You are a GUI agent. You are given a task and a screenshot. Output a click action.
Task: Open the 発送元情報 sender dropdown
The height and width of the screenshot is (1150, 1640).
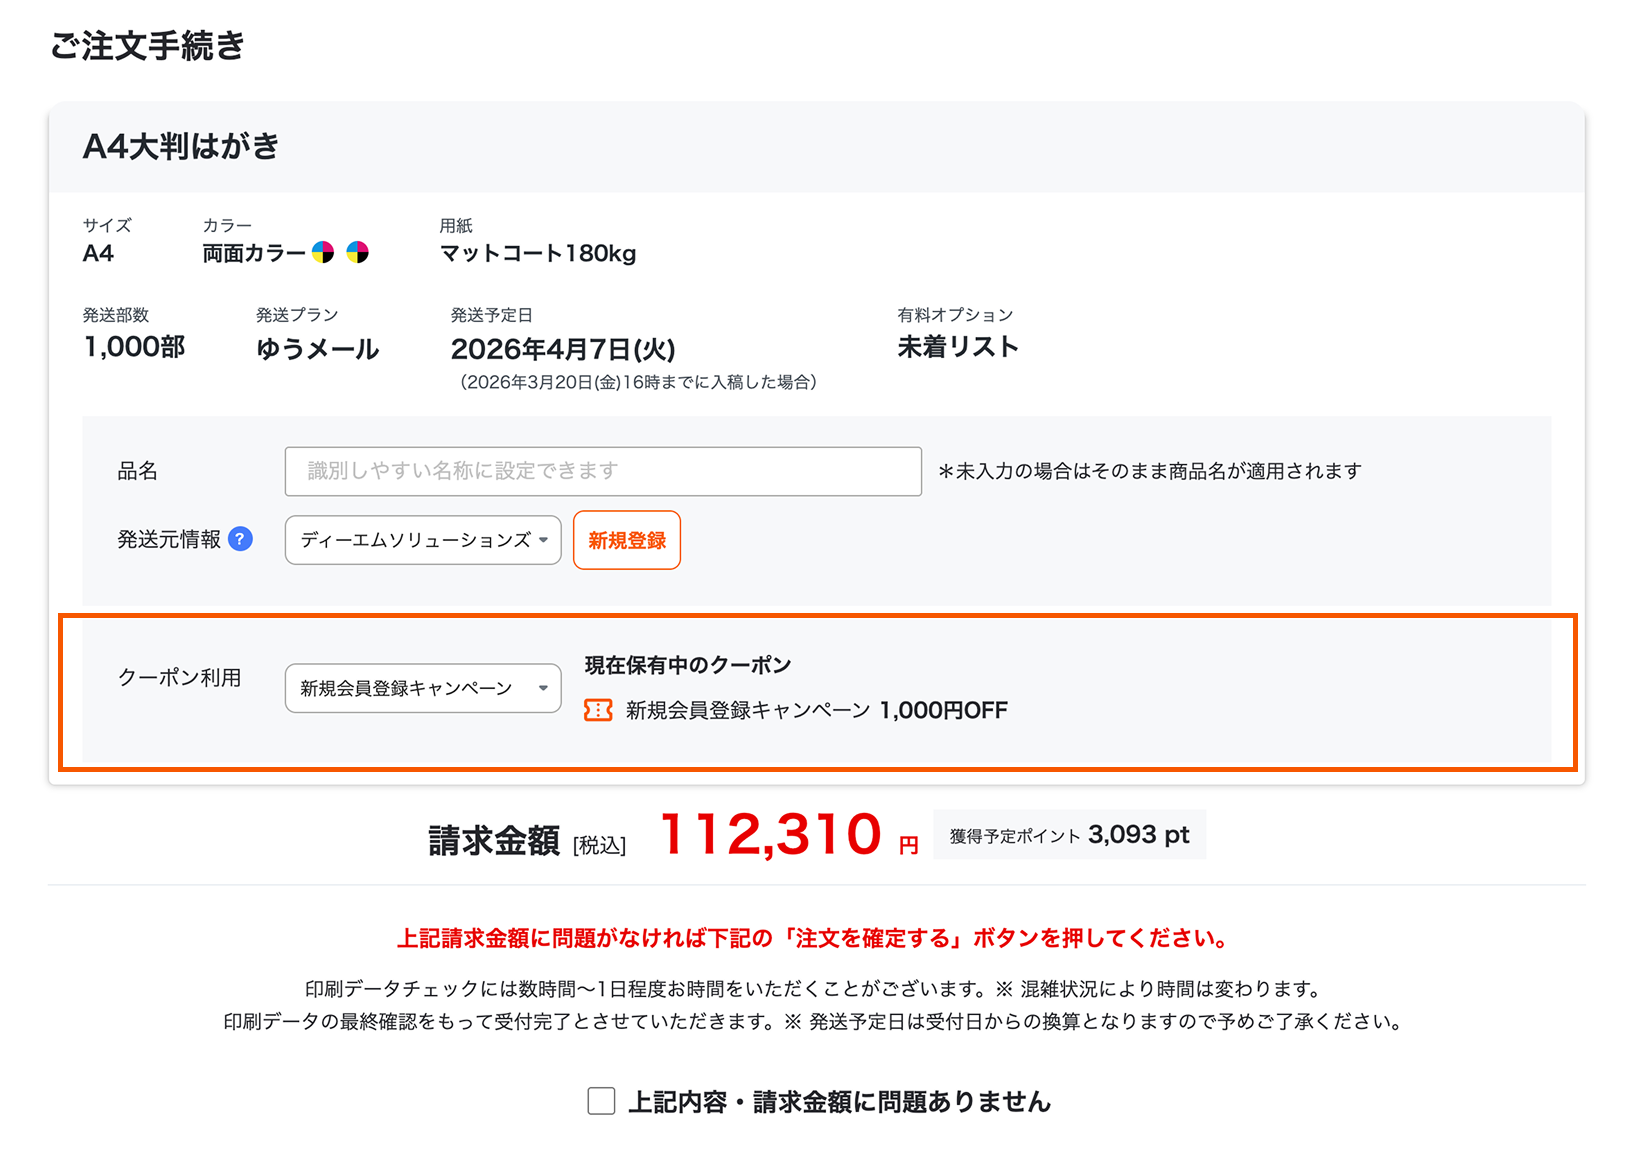422,540
